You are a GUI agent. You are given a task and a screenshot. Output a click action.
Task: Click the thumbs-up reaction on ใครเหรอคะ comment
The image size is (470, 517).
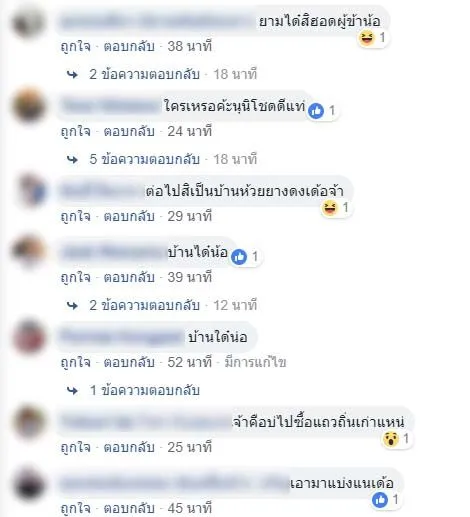point(316,110)
